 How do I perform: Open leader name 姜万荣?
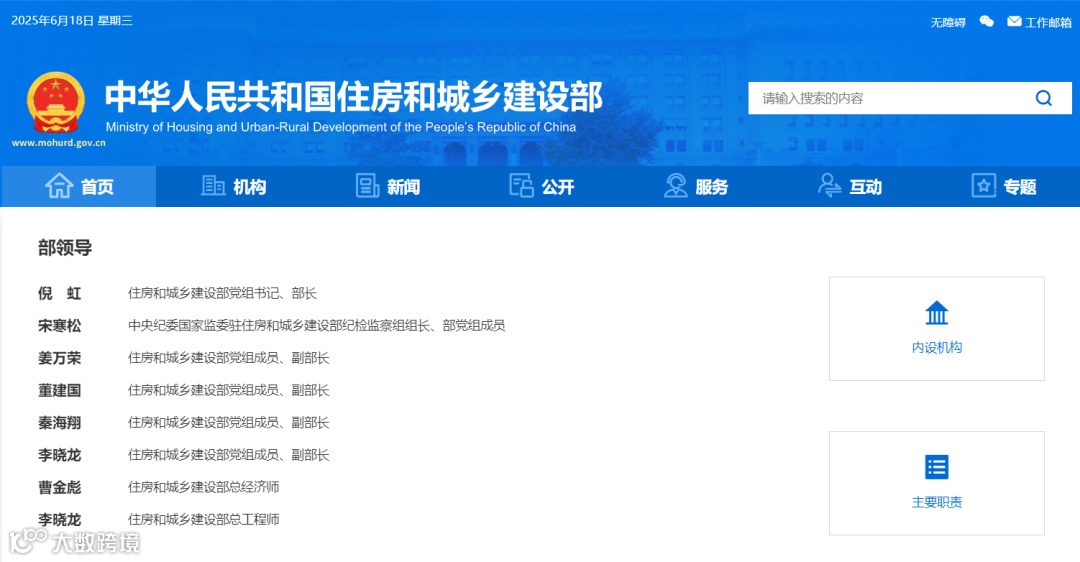click(x=59, y=358)
